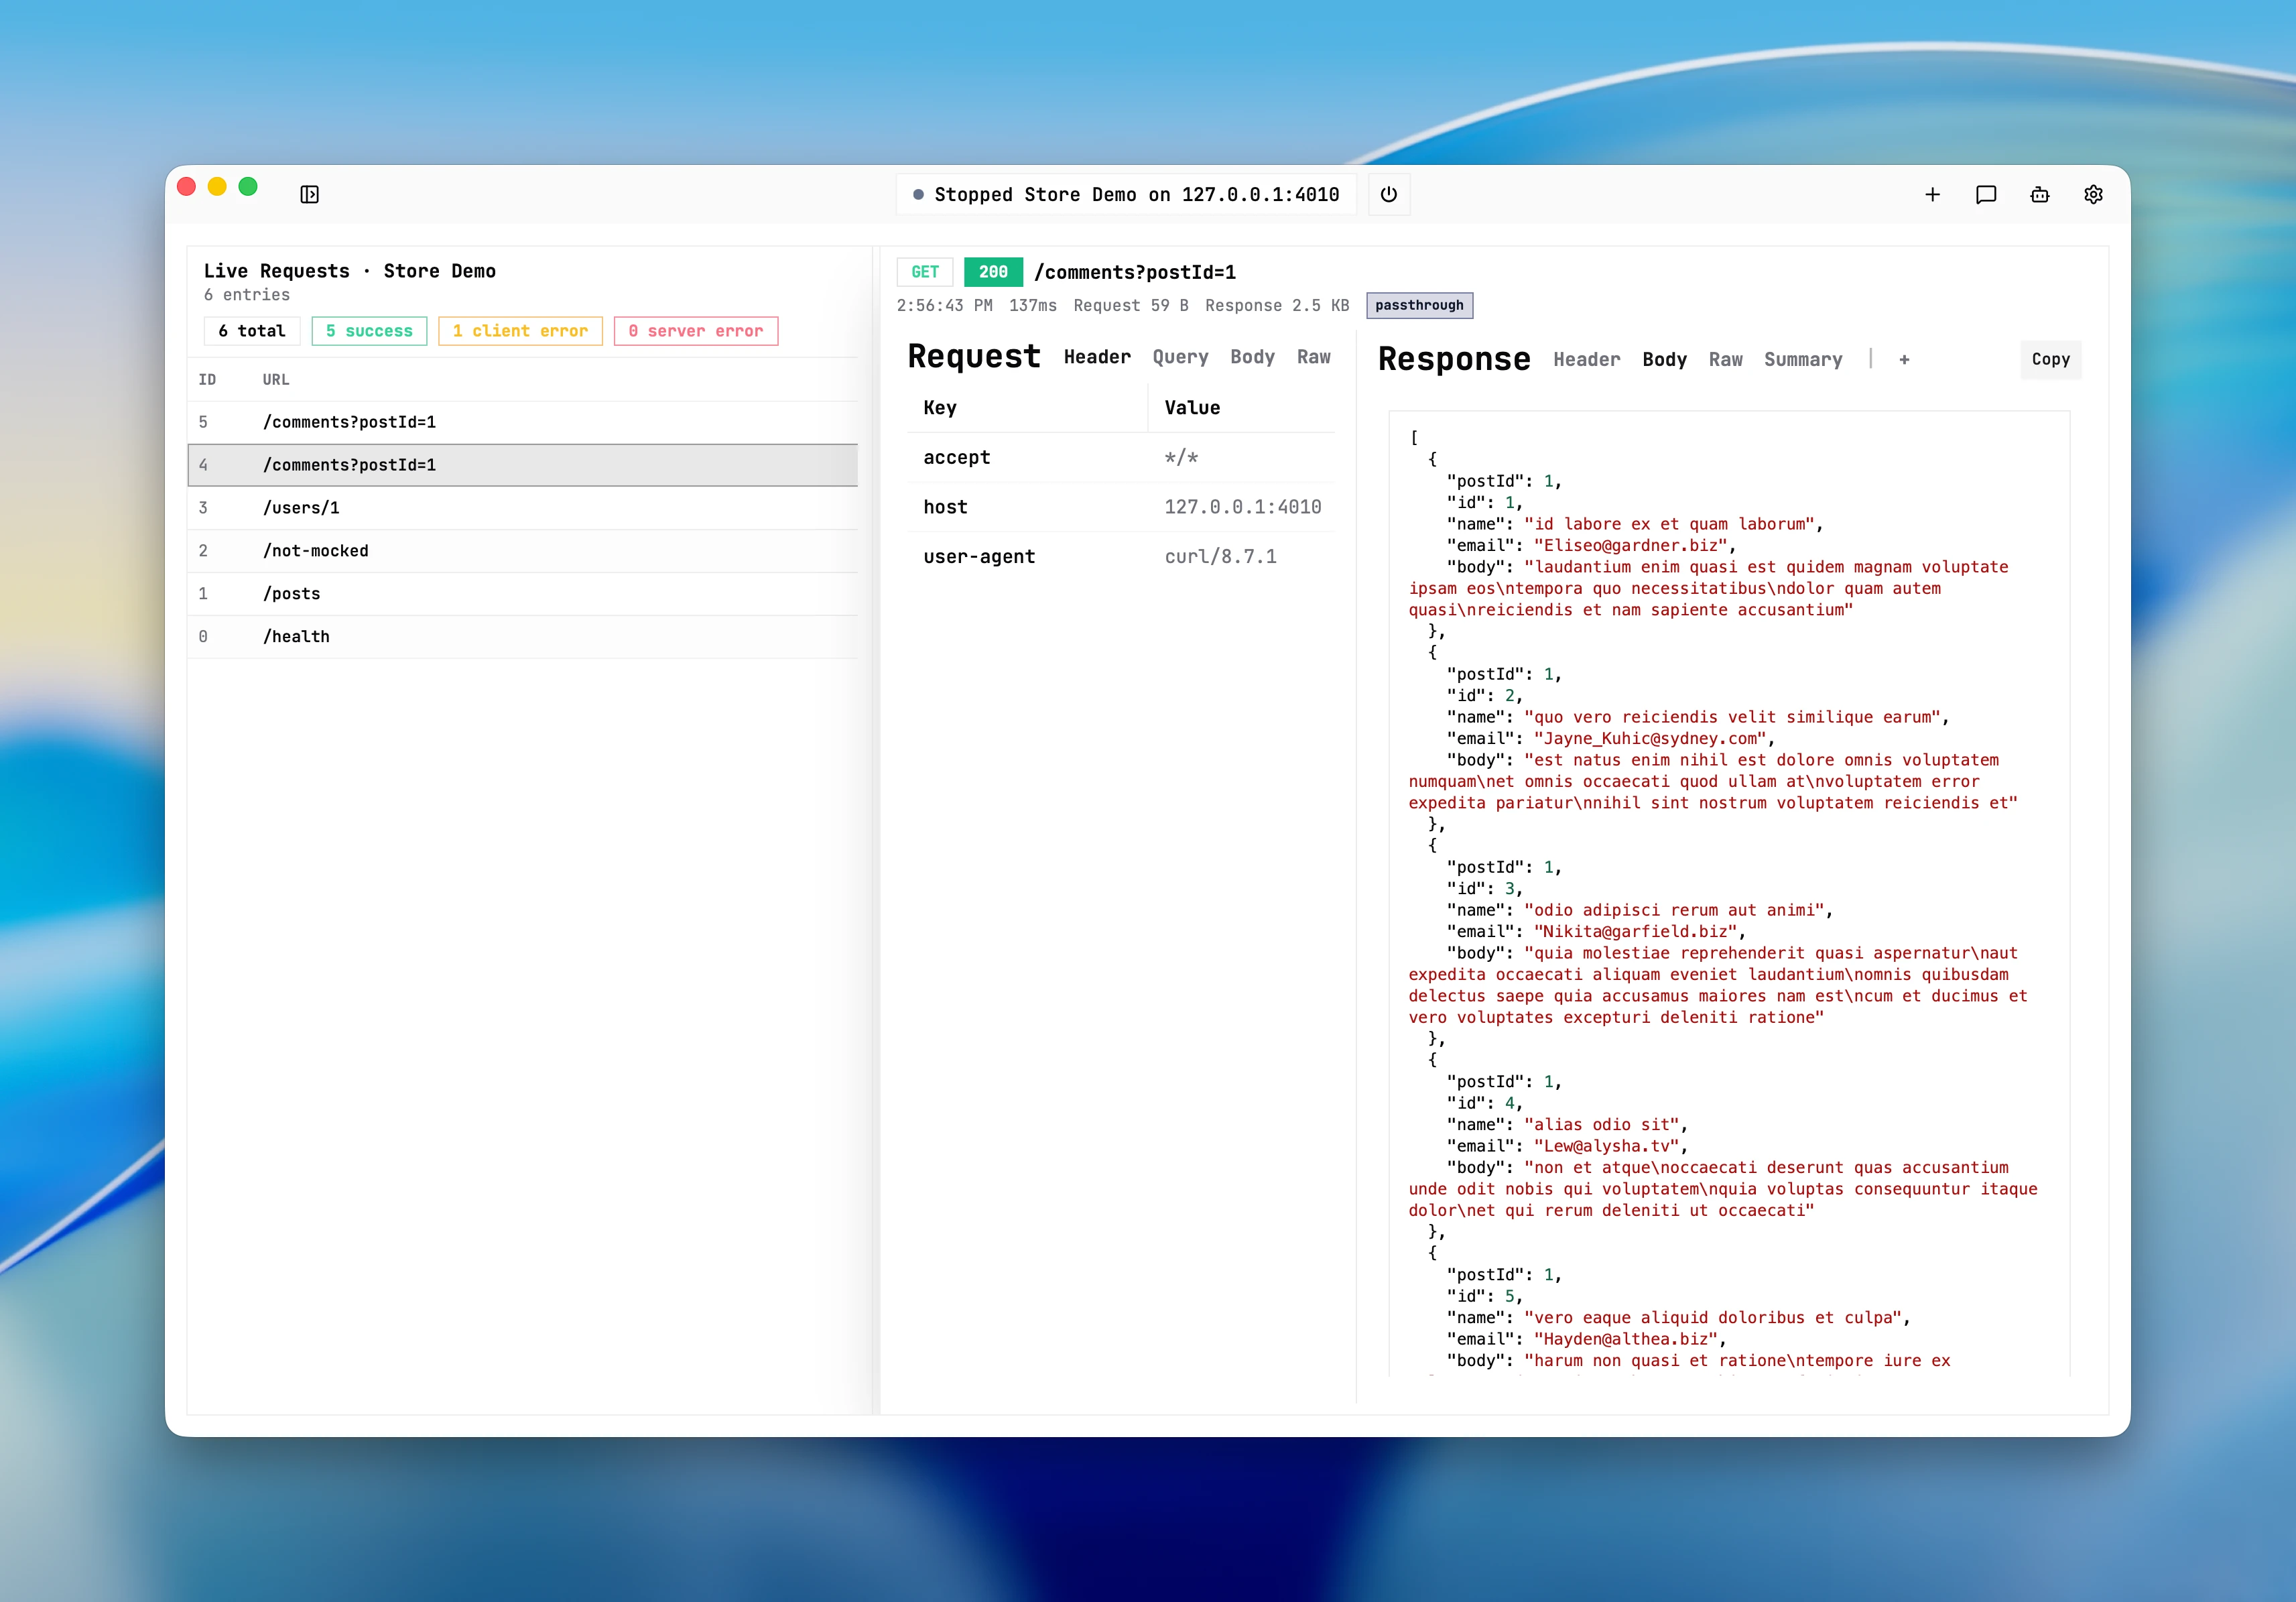
Task: Click the power button to start server
Action: [1388, 194]
